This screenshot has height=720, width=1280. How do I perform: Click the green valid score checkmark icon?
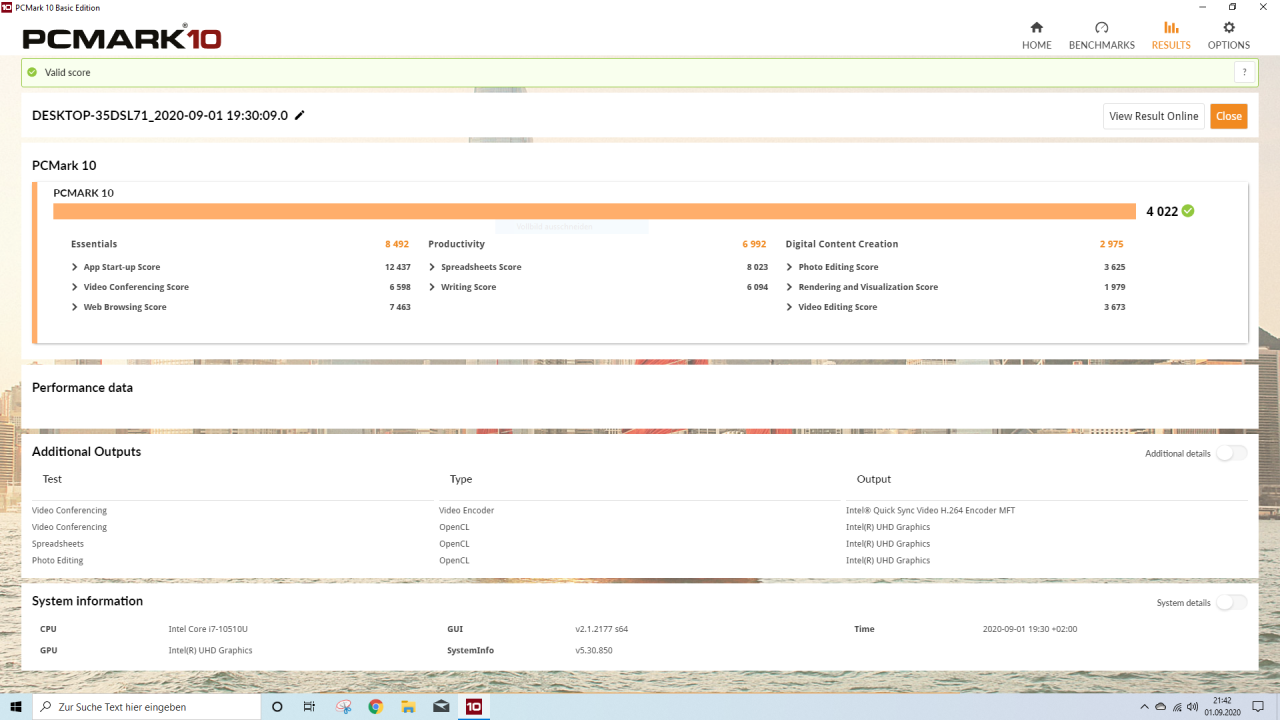(32, 72)
